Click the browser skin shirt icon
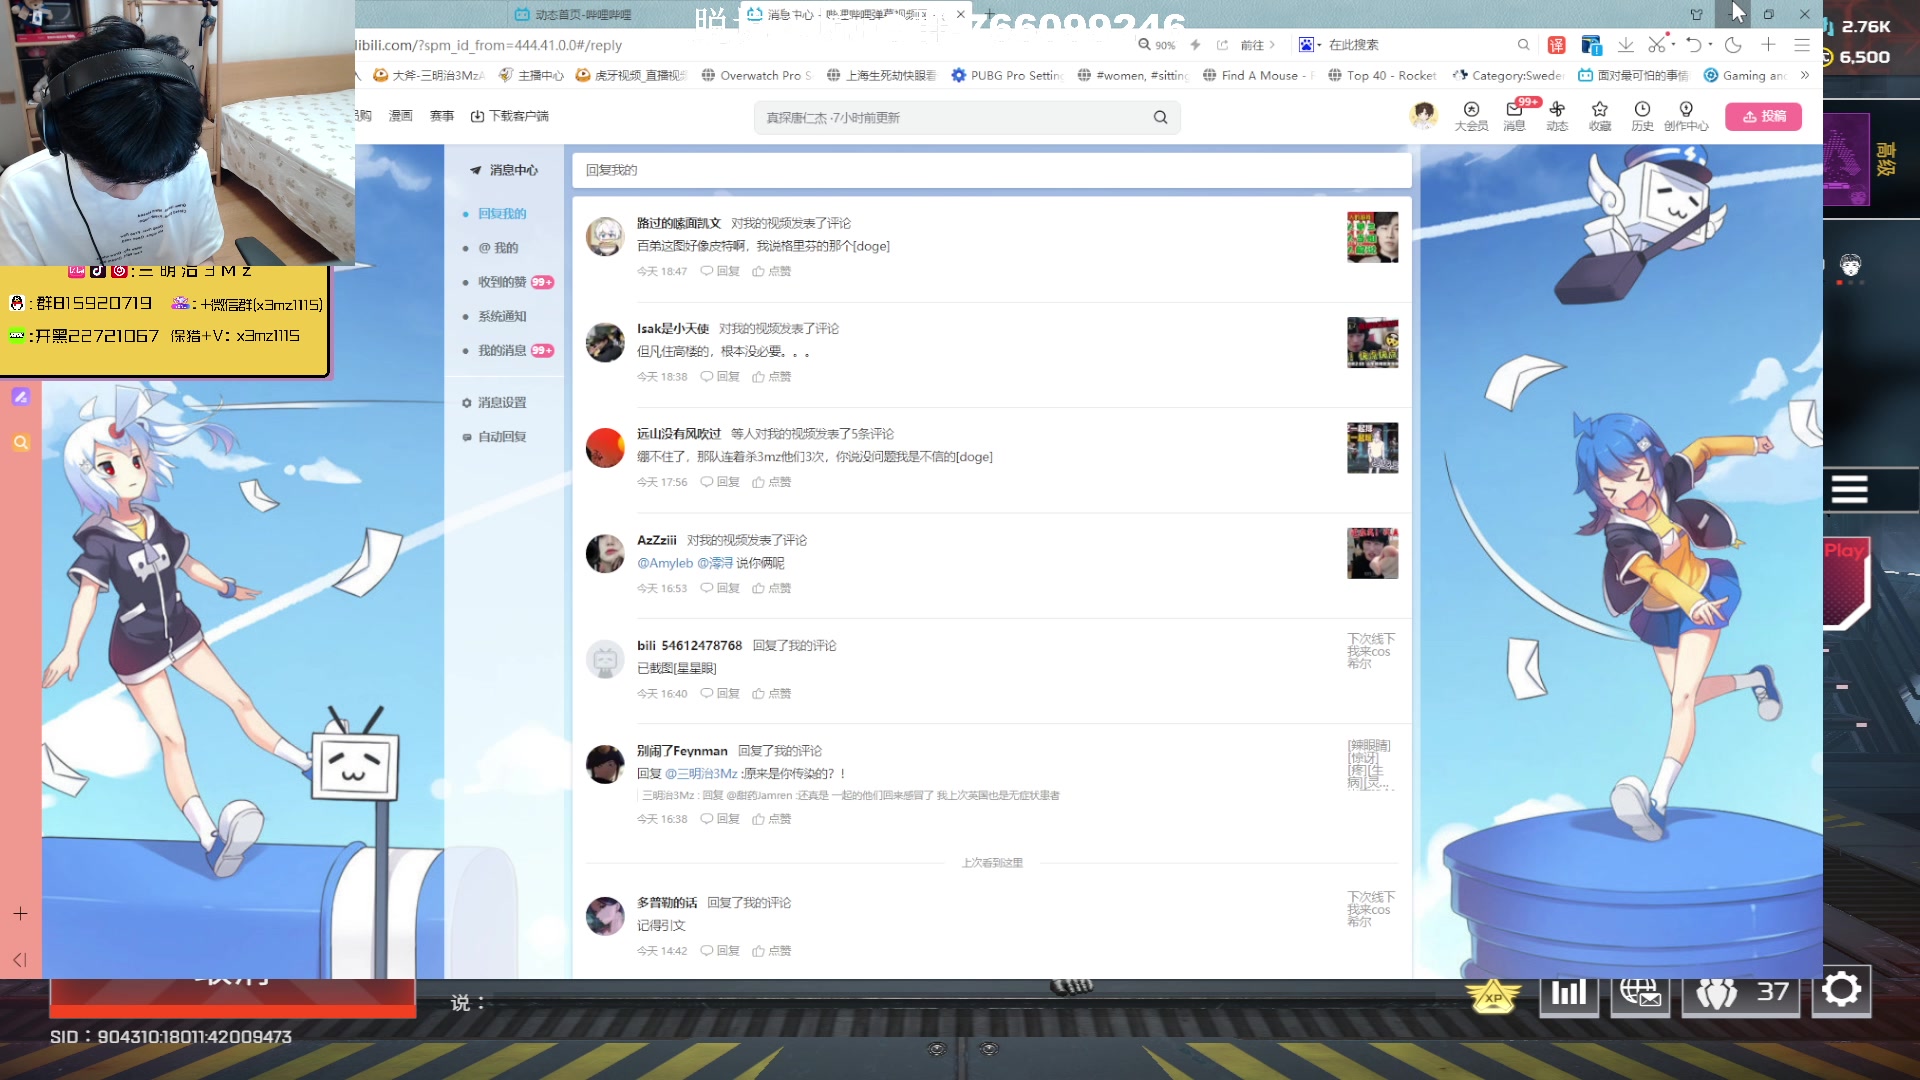 1697,14
